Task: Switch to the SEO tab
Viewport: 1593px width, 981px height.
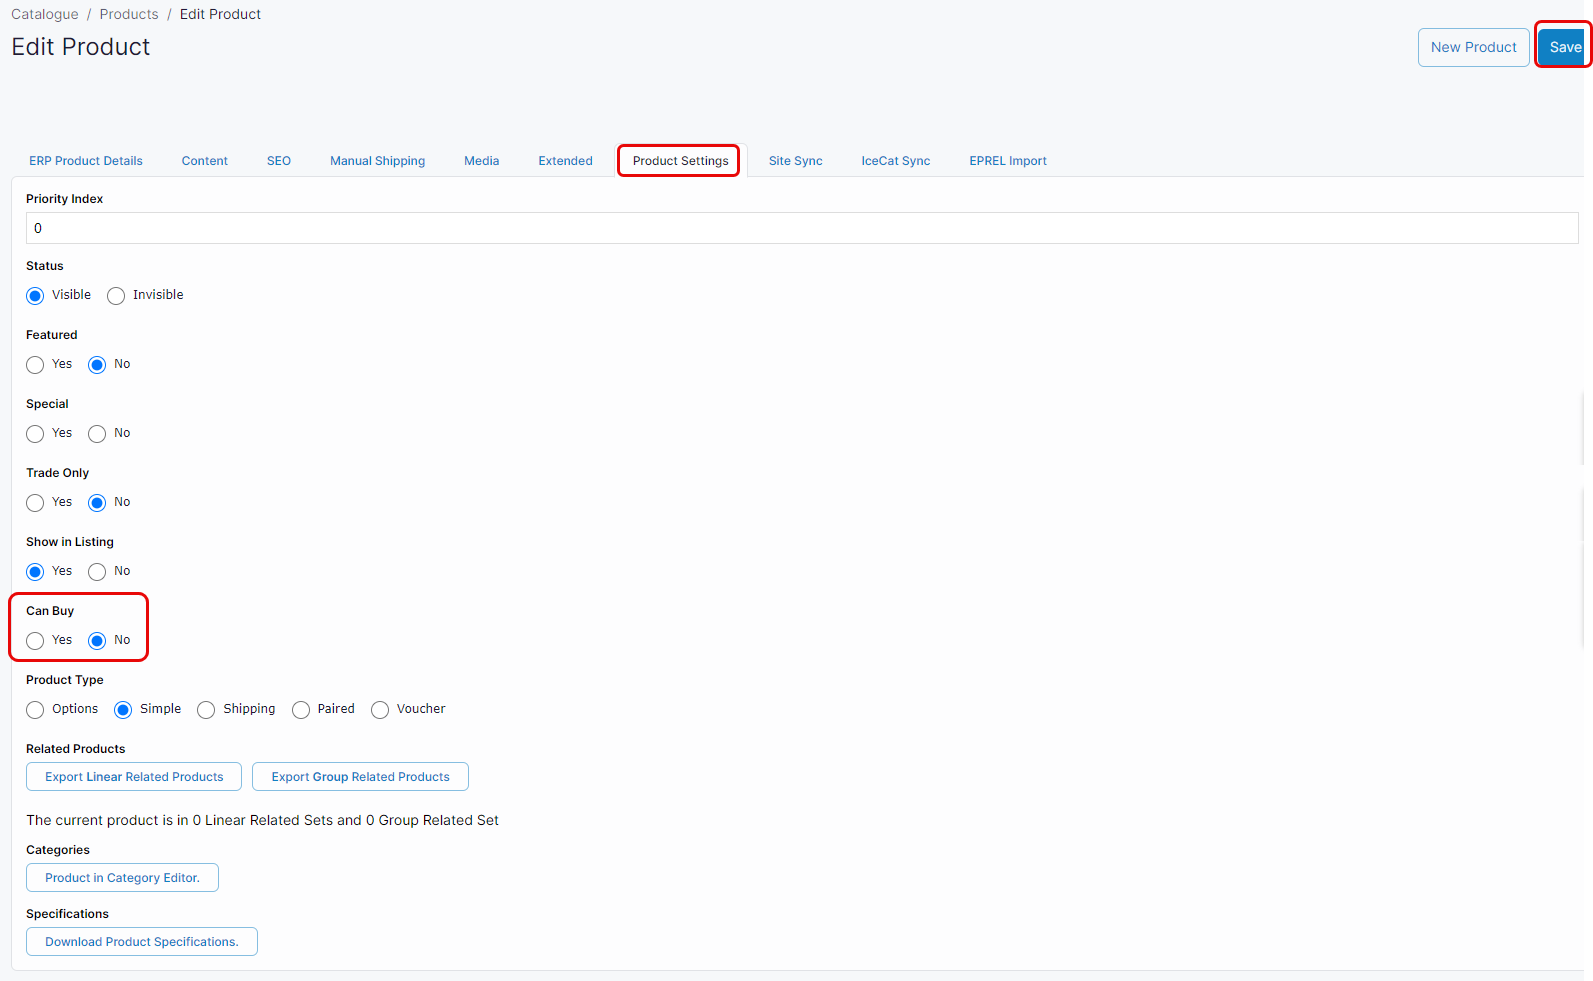Action: (x=279, y=161)
